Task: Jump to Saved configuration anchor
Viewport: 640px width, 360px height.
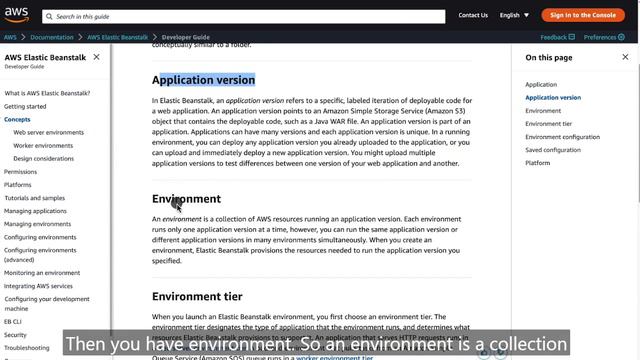Action: (x=553, y=150)
